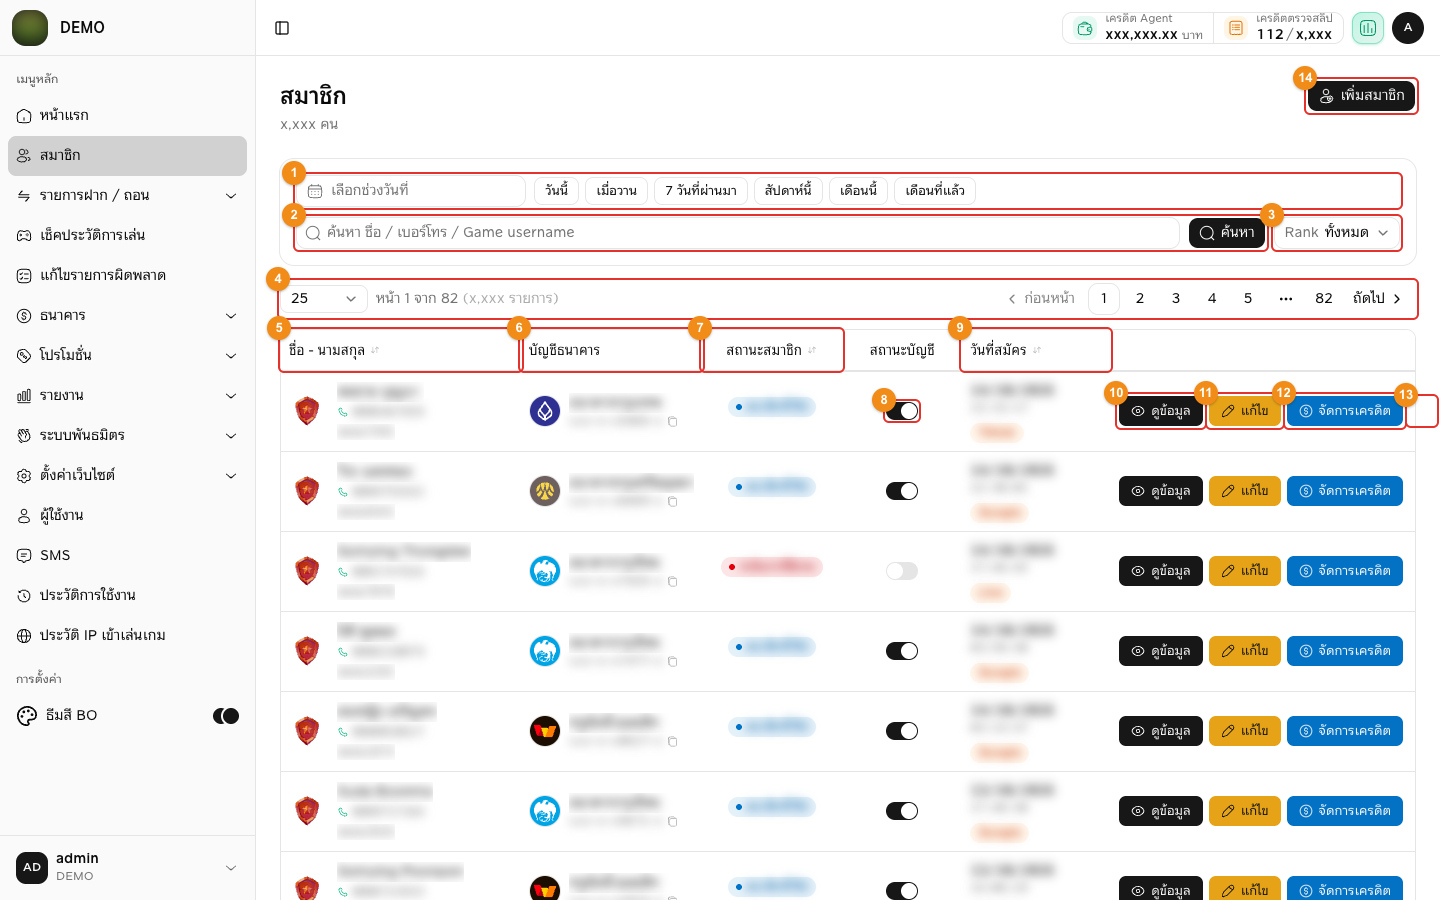Click the bar-chart icon beside รายงาน
Screen dimensions: 1440x900
(x=24, y=396)
